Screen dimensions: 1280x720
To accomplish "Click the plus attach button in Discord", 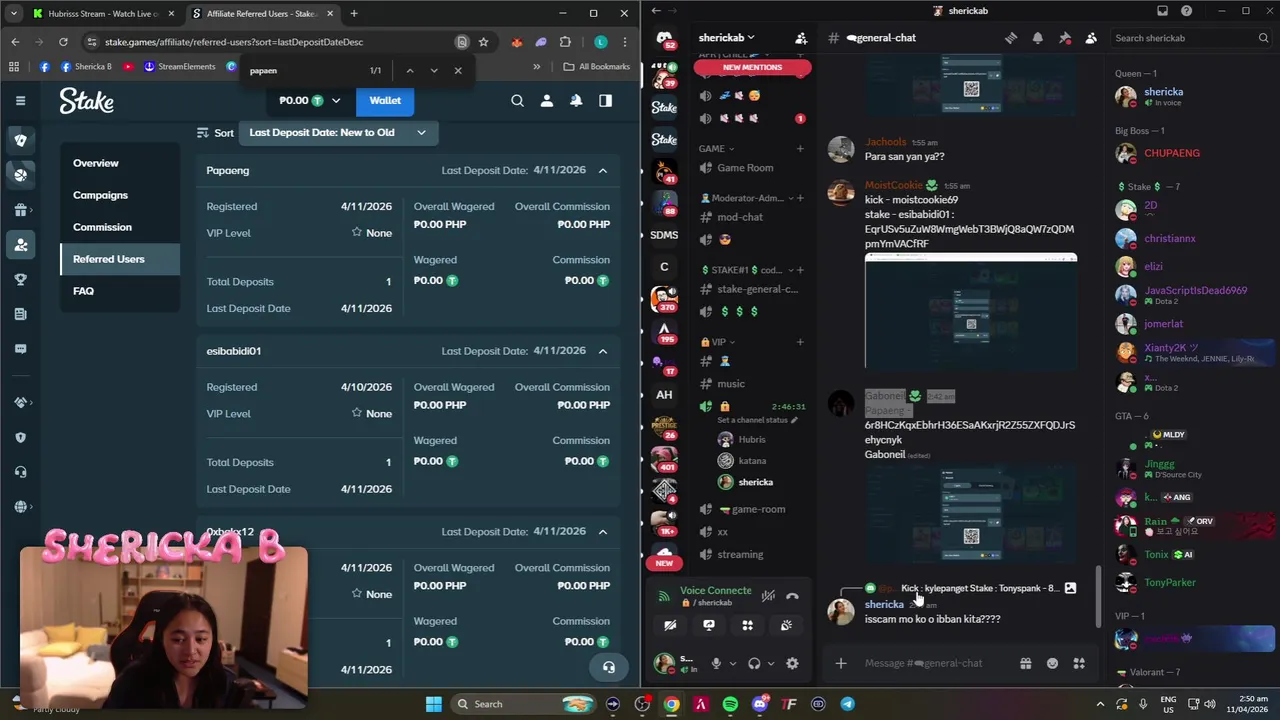I will coord(841,663).
